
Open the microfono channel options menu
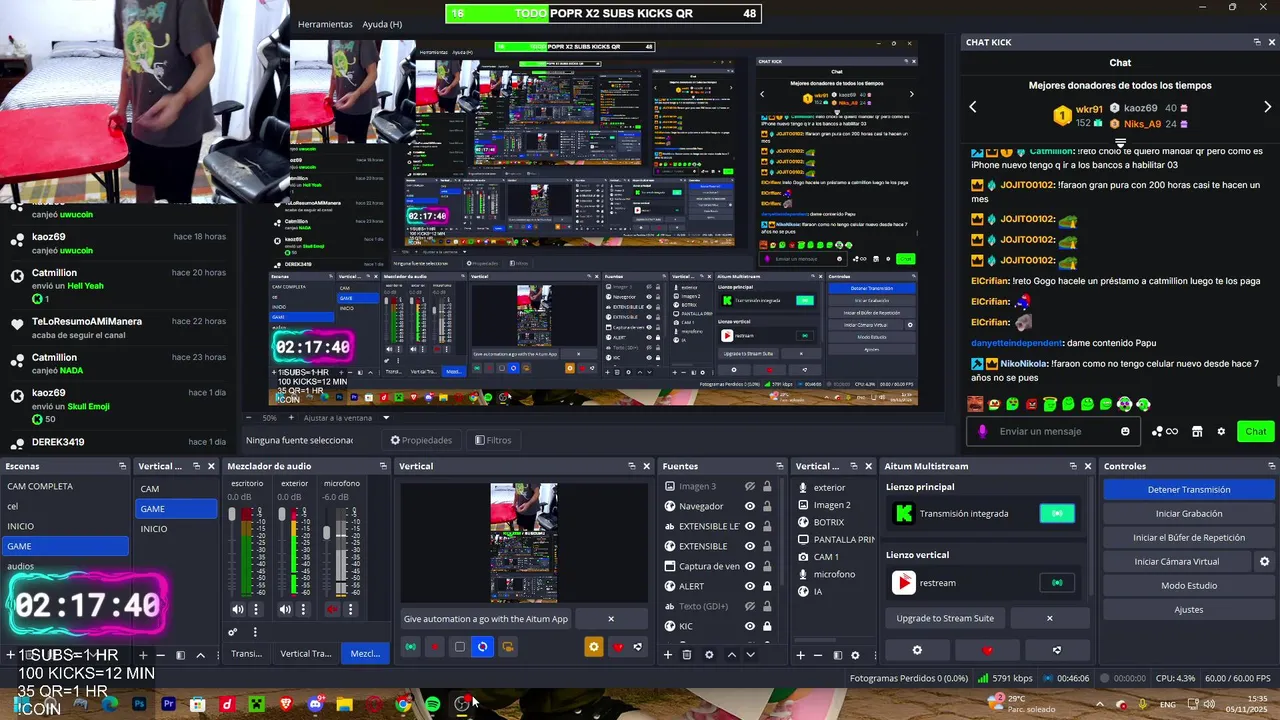pyautogui.click(x=351, y=609)
